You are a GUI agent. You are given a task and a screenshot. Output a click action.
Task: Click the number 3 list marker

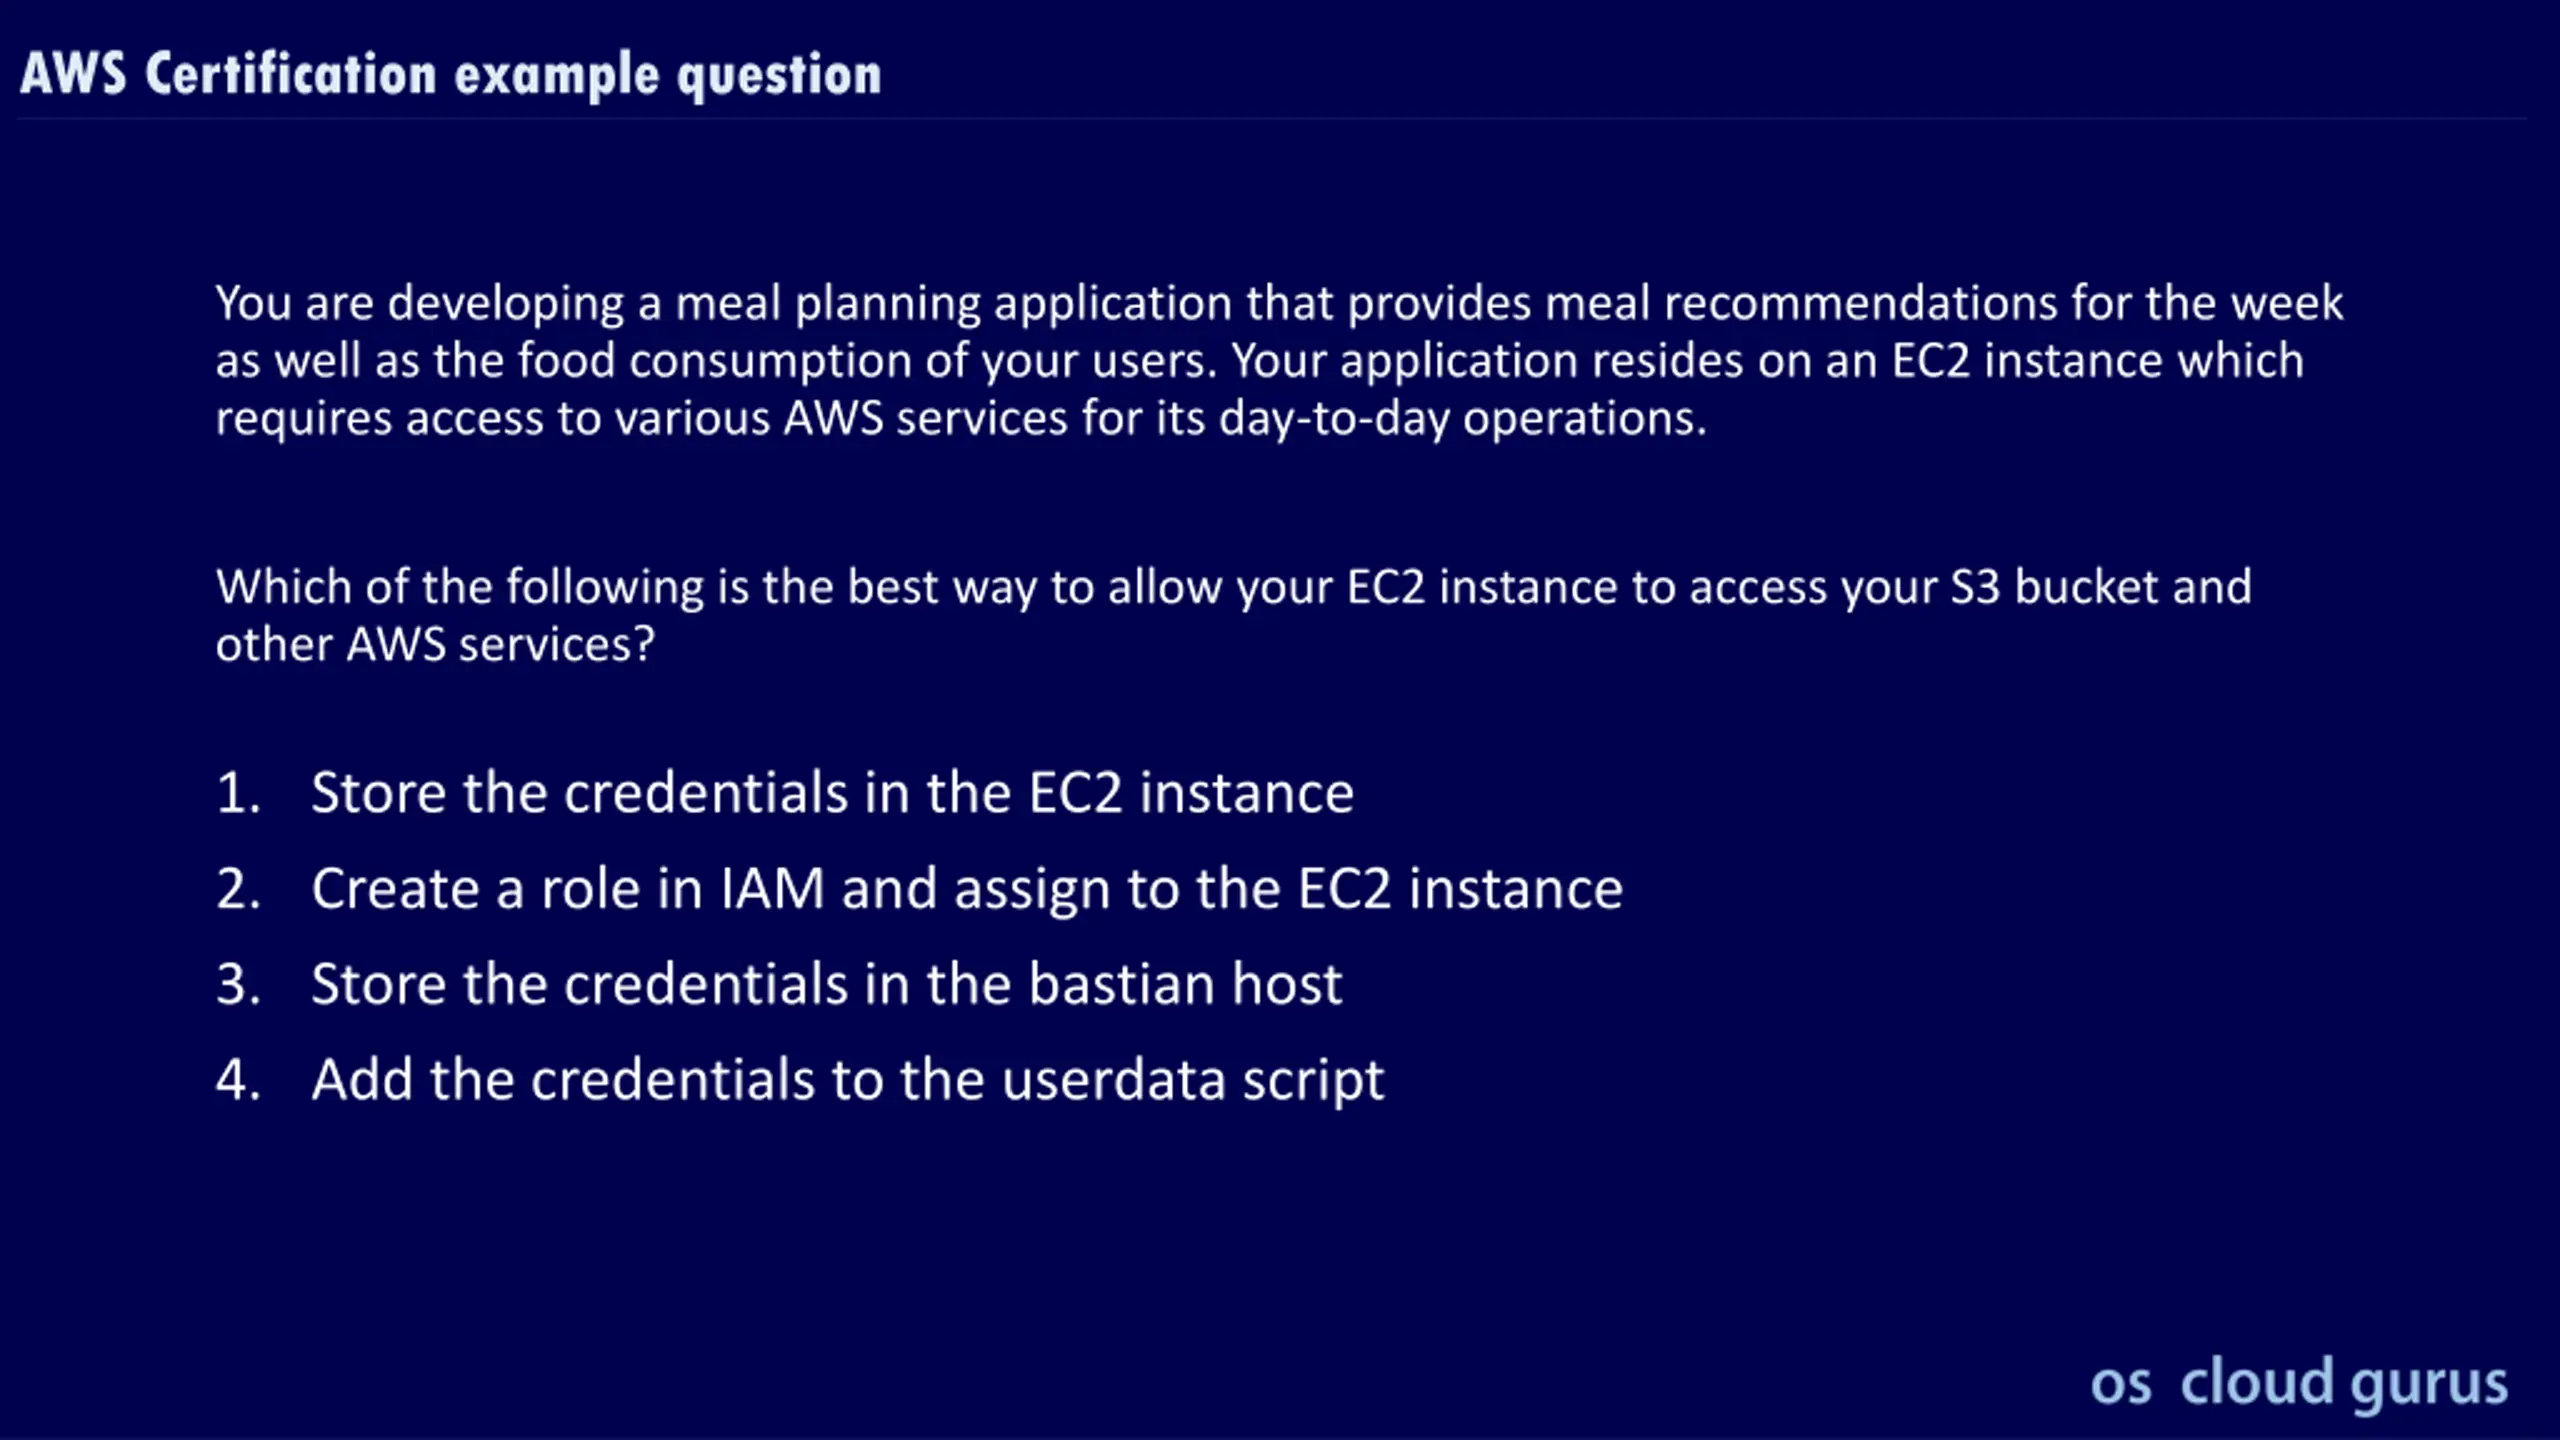(238, 984)
